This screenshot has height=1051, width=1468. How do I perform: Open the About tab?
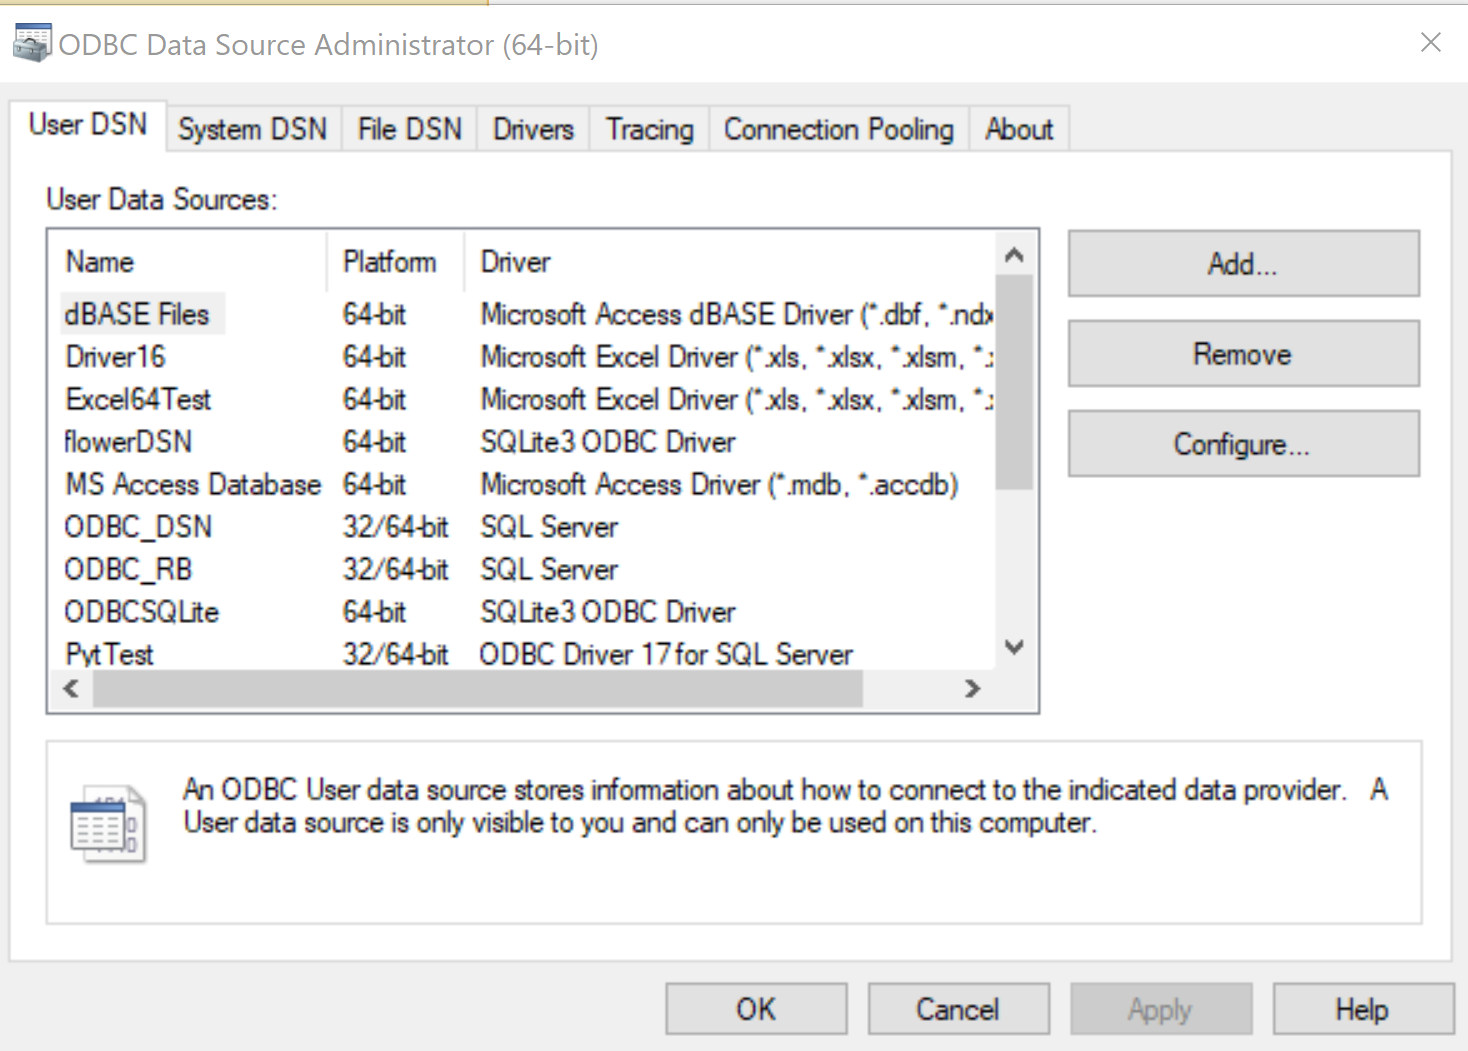click(x=1018, y=129)
